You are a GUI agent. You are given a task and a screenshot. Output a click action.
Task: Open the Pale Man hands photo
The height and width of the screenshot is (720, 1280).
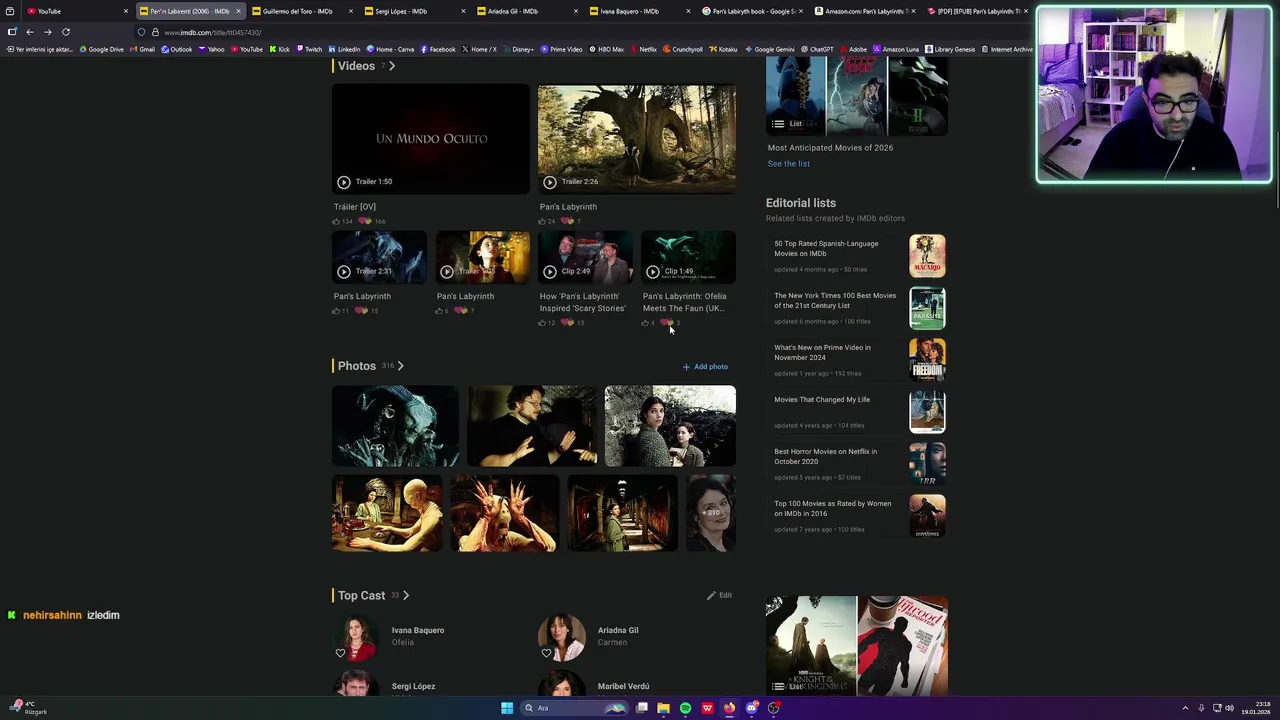[x=503, y=513]
